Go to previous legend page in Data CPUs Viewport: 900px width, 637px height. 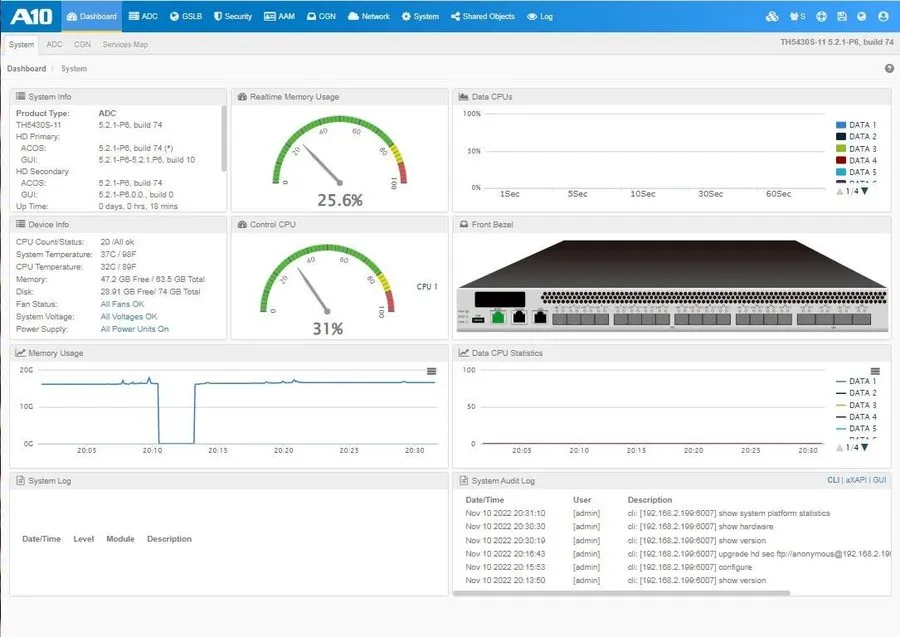coord(840,191)
